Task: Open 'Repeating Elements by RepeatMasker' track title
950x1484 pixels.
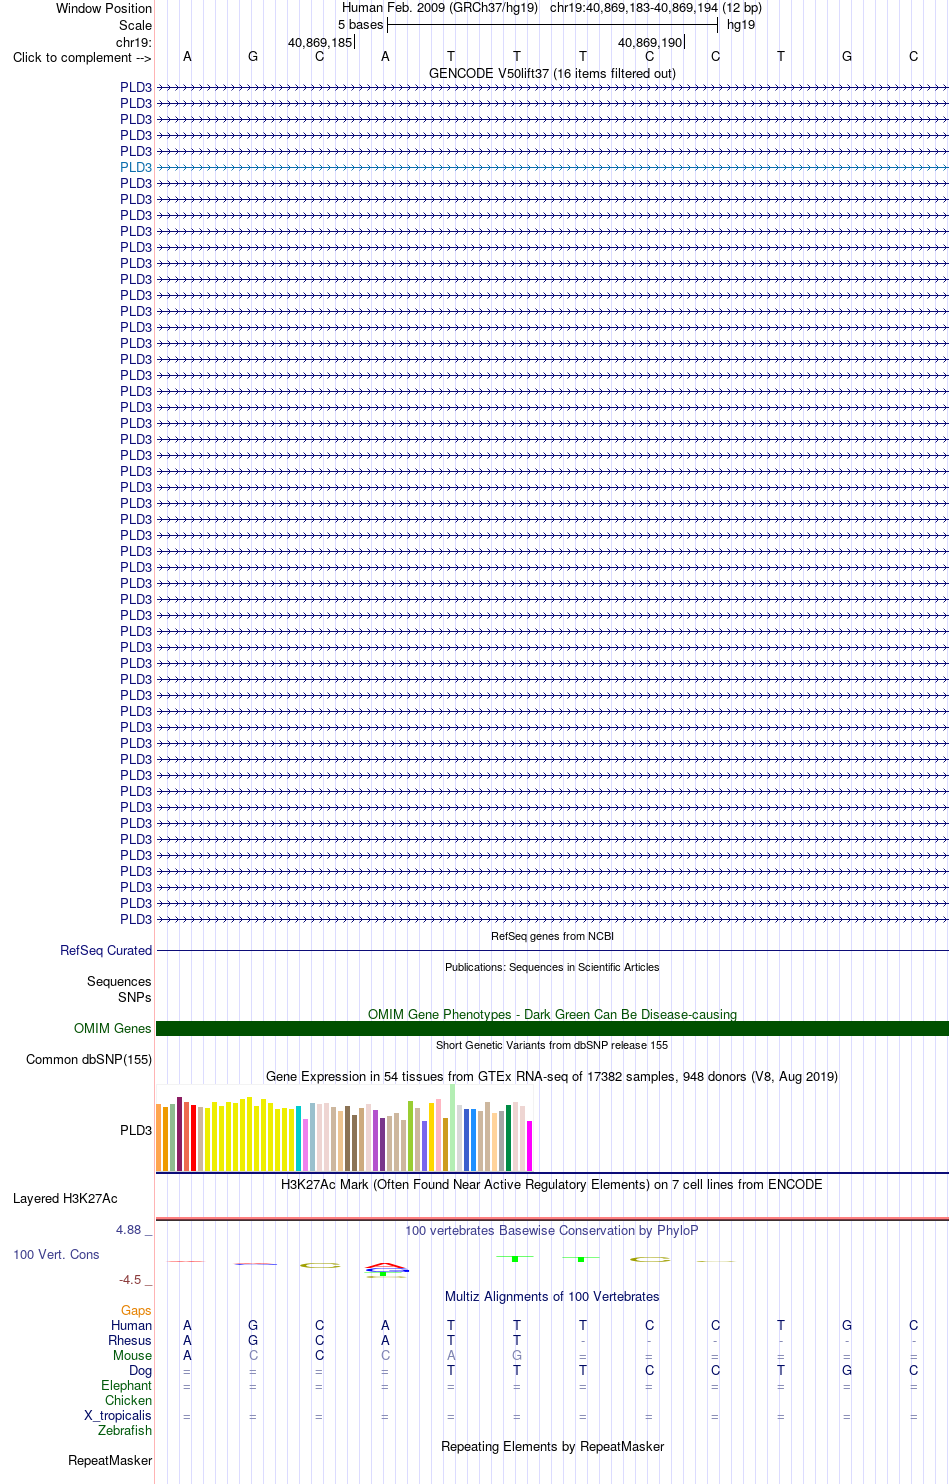Action: pos(552,1447)
